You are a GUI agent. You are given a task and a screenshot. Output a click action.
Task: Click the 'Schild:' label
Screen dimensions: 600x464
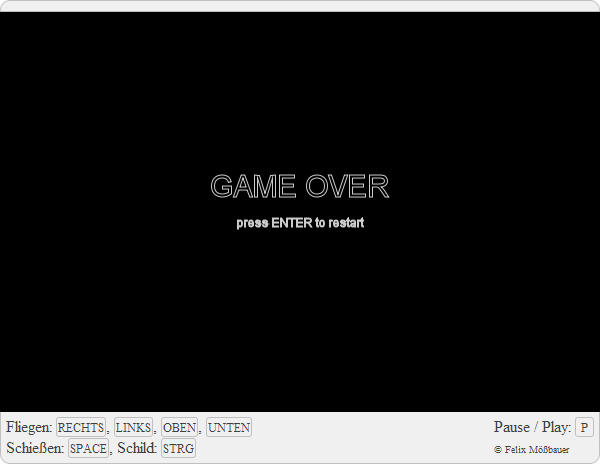pos(137,448)
